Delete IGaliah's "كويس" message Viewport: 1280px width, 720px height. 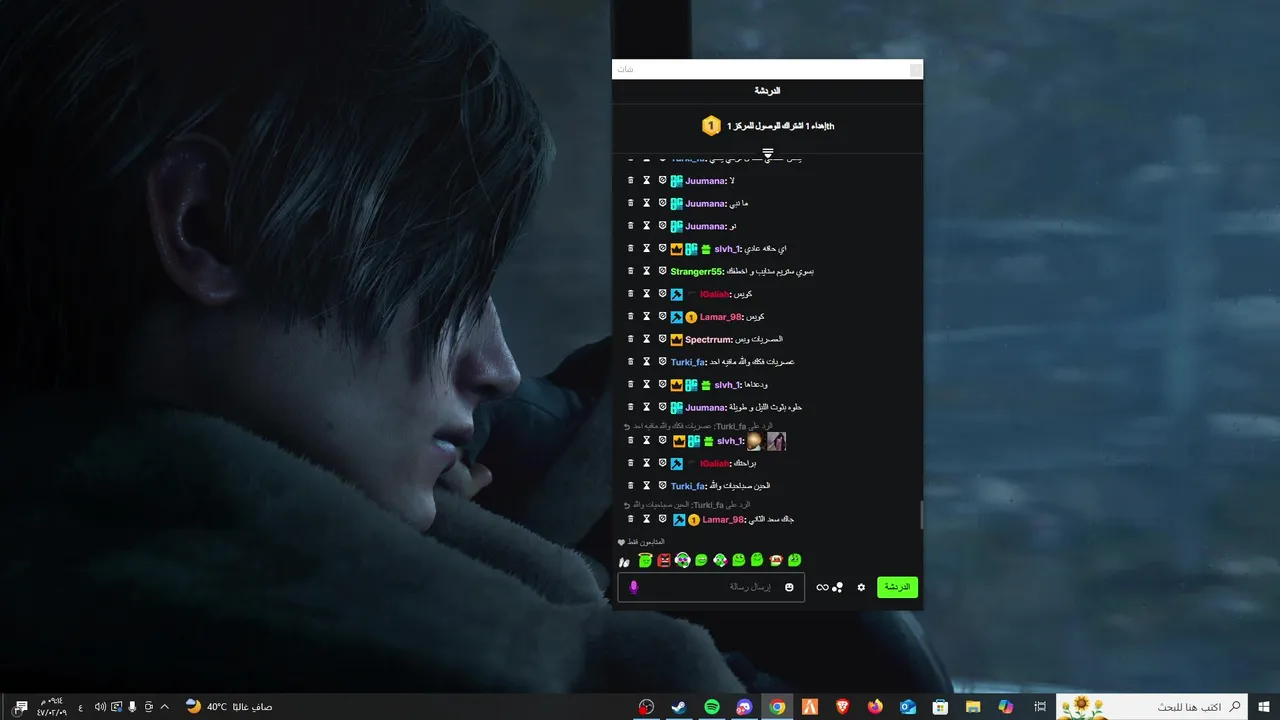[630, 294]
